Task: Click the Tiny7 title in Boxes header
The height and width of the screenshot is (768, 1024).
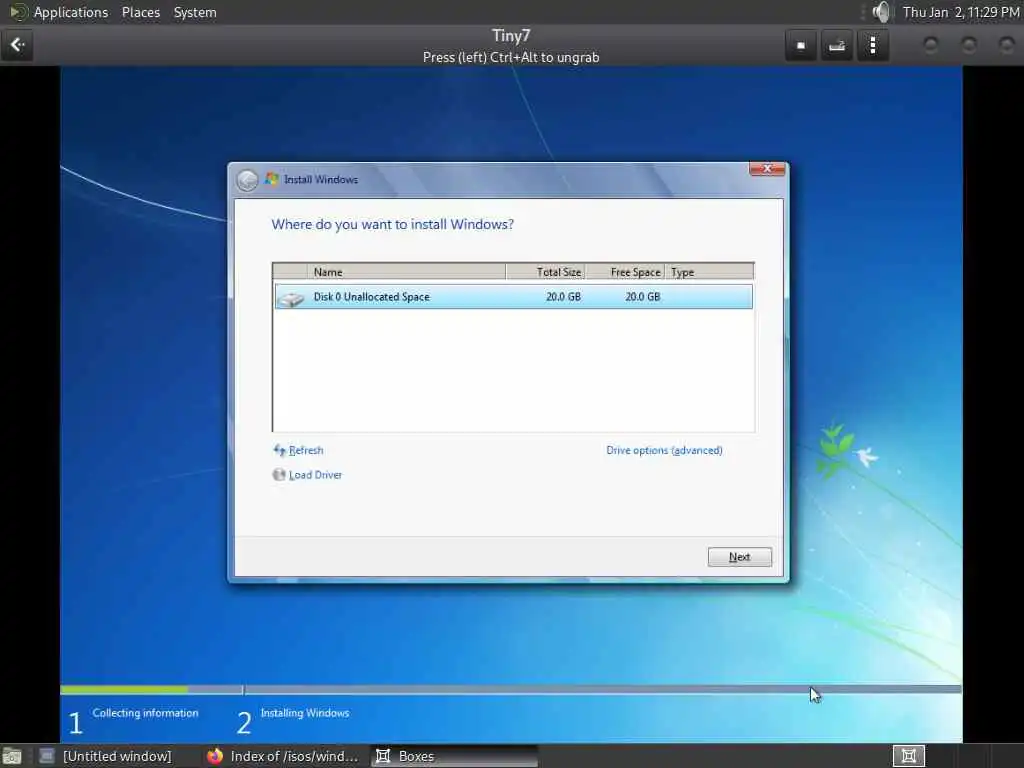Action: coord(511,35)
